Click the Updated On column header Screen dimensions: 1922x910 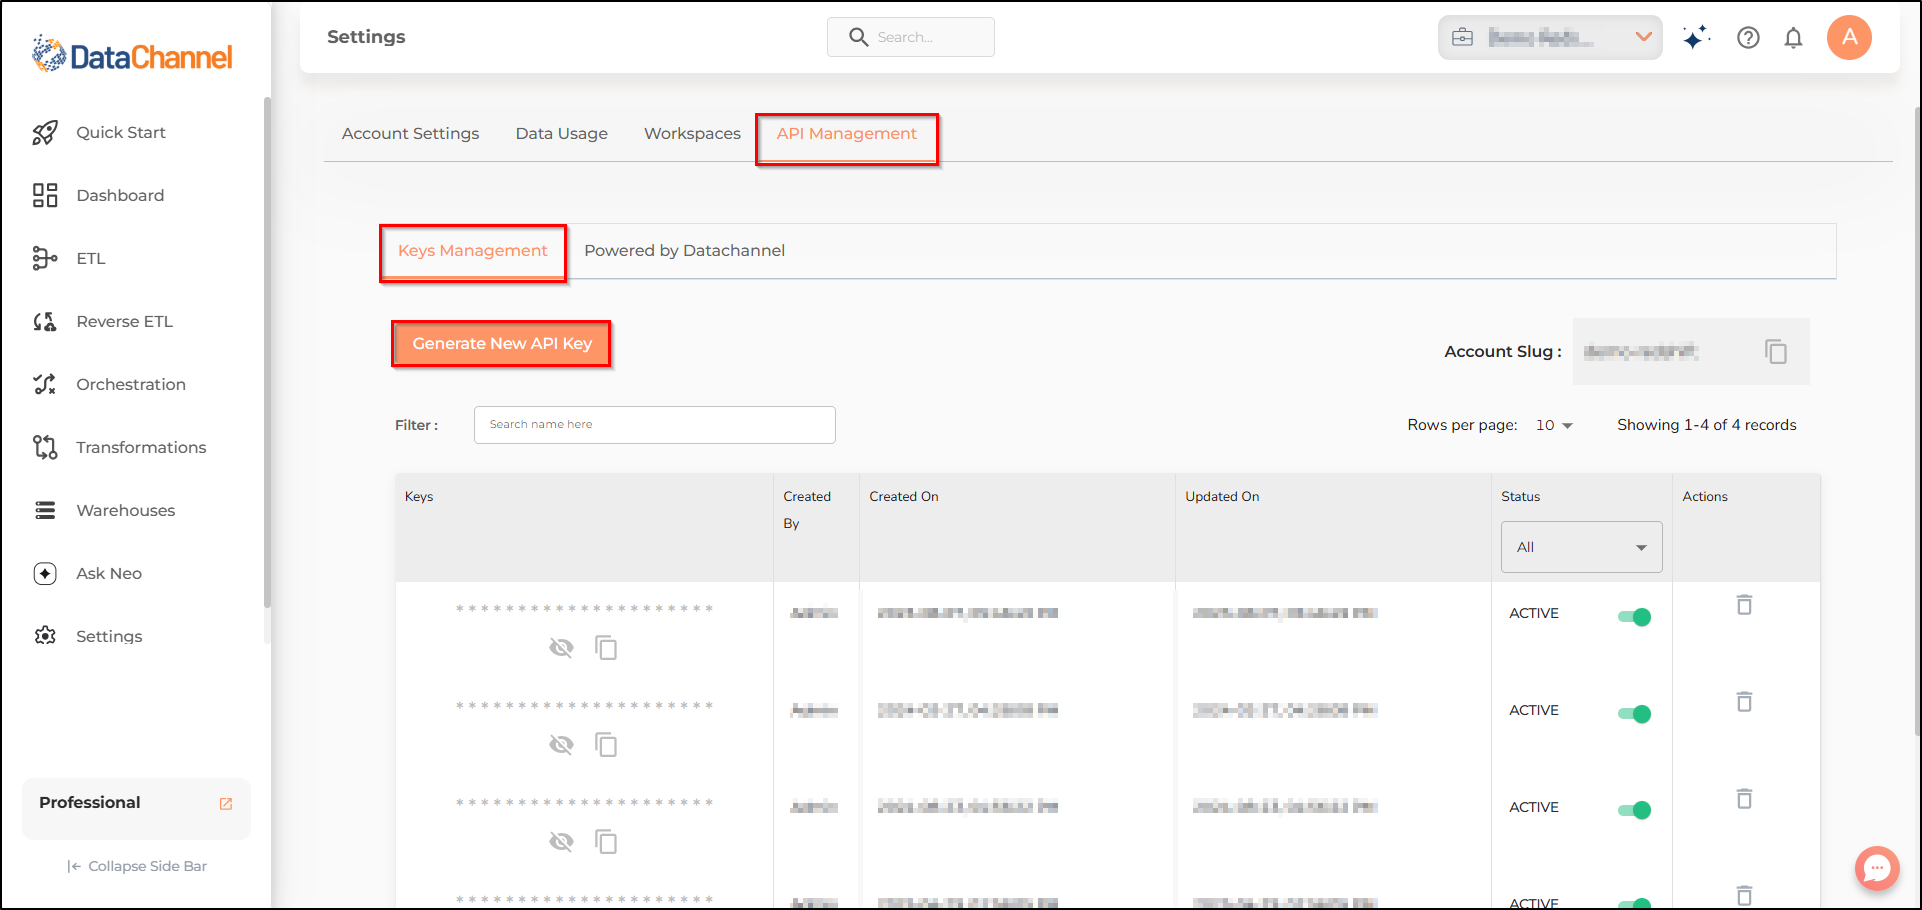(x=1222, y=496)
